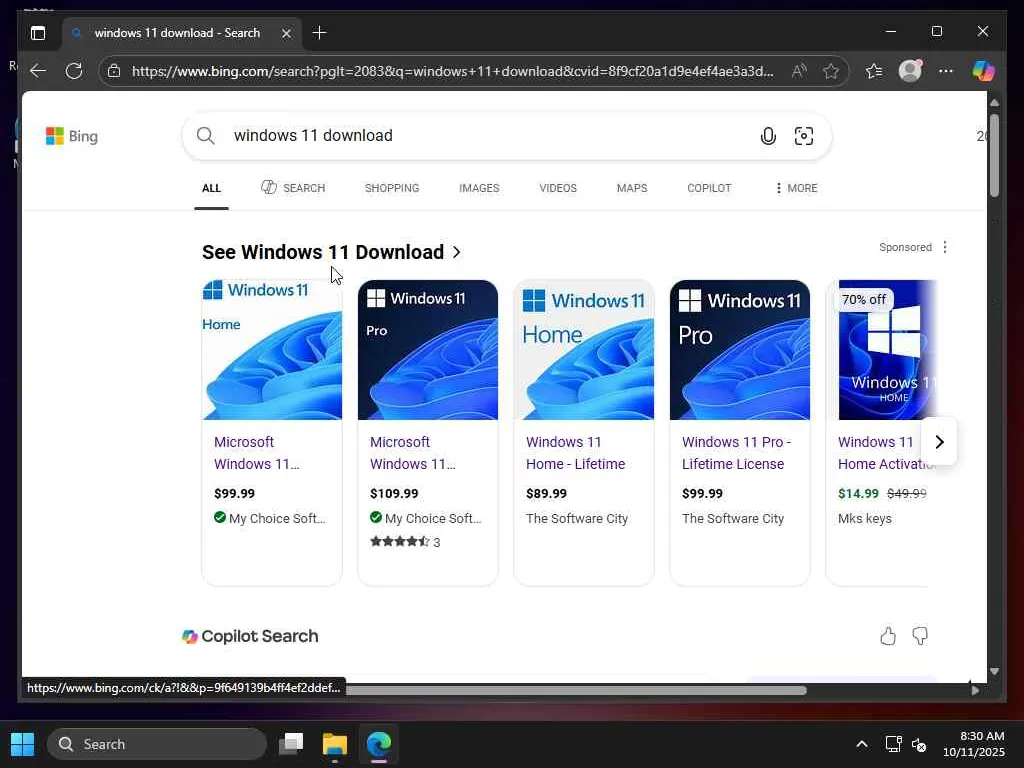The height and width of the screenshot is (768, 1024).
Task: Open Edge Settings and more menu
Action: point(946,71)
